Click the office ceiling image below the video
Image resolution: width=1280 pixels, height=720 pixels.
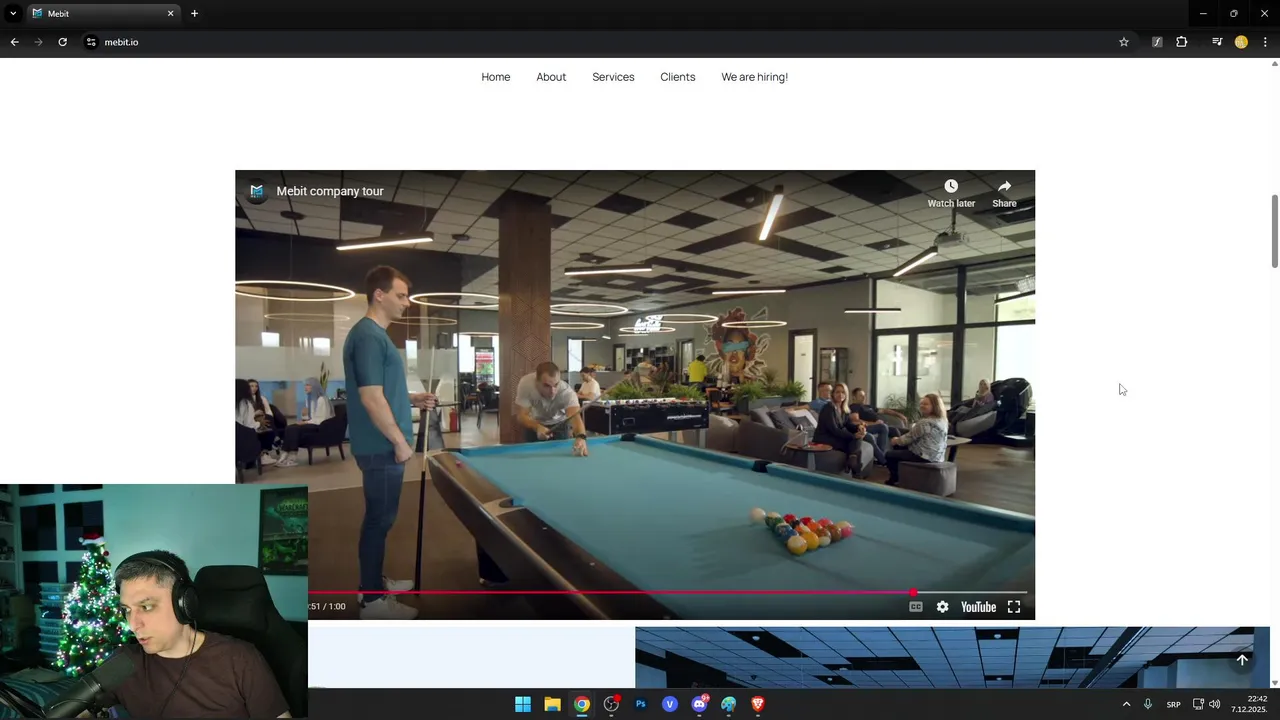[x=952, y=657]
